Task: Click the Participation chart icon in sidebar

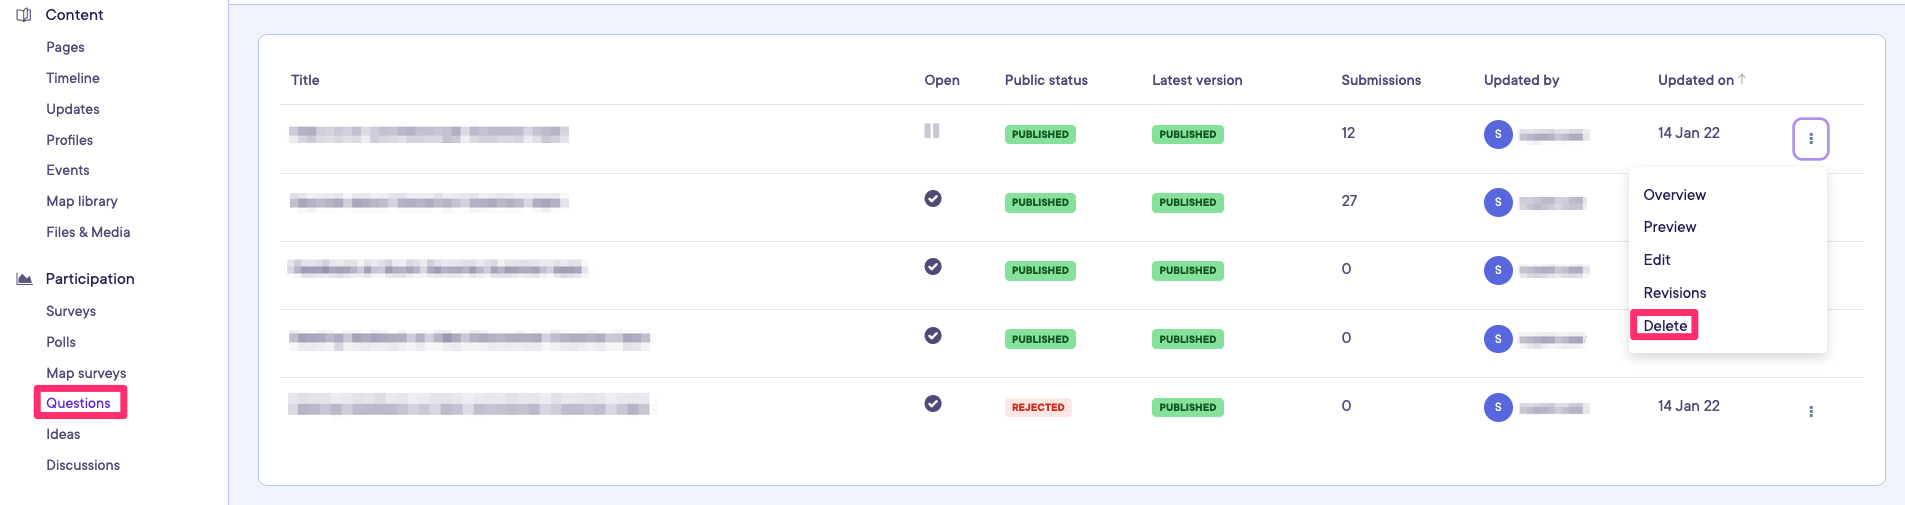Action: 24,279
